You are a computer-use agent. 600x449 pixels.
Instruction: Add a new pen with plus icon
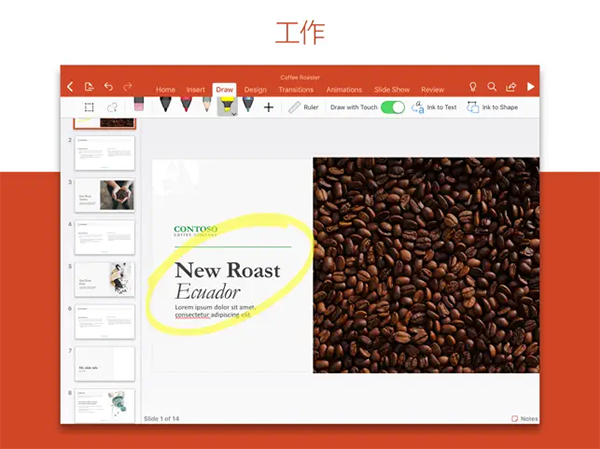coord(268,107)
